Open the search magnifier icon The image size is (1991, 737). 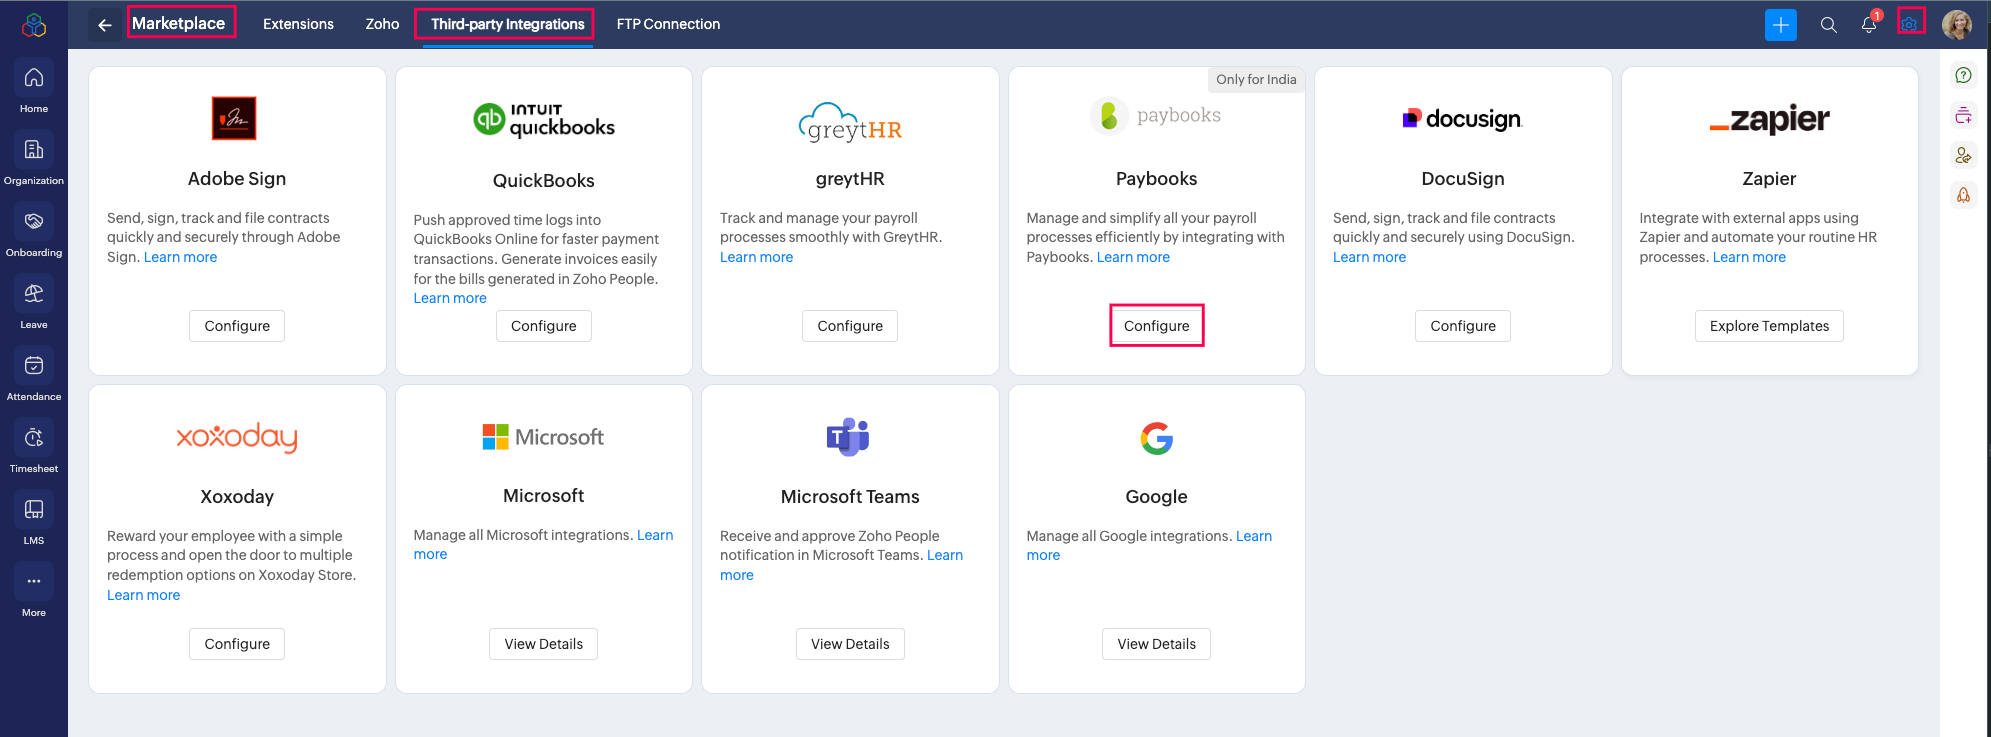click(x=1829, y=25)
